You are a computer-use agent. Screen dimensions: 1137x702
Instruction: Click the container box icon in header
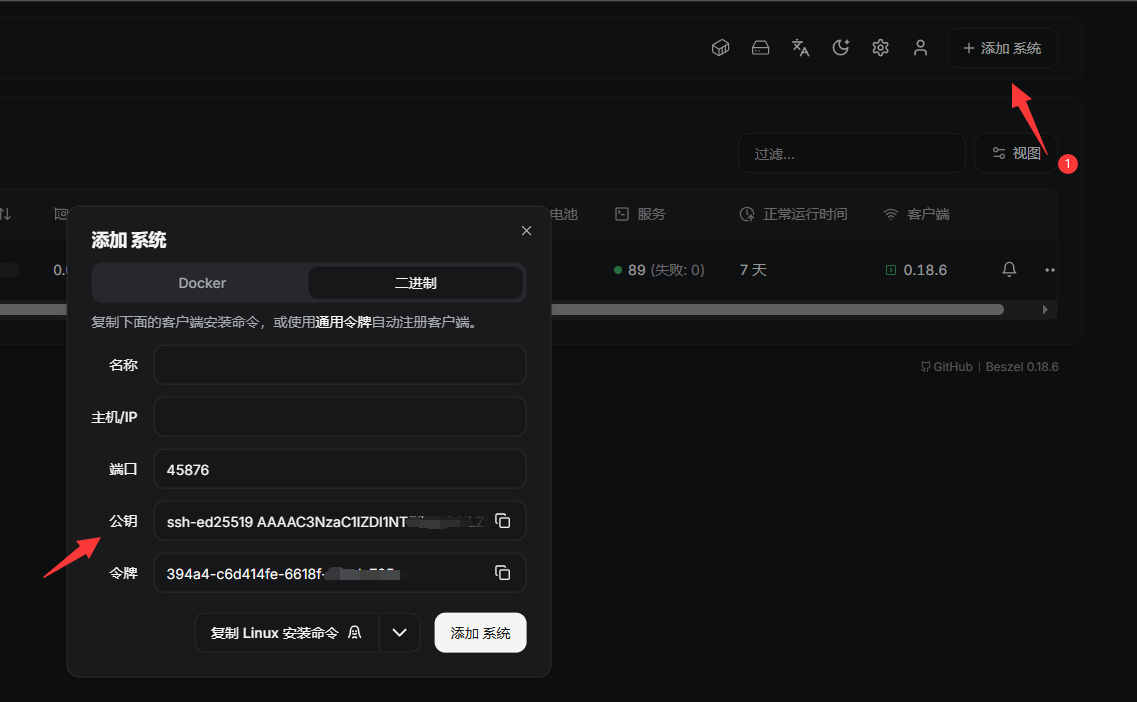[720, 48]
